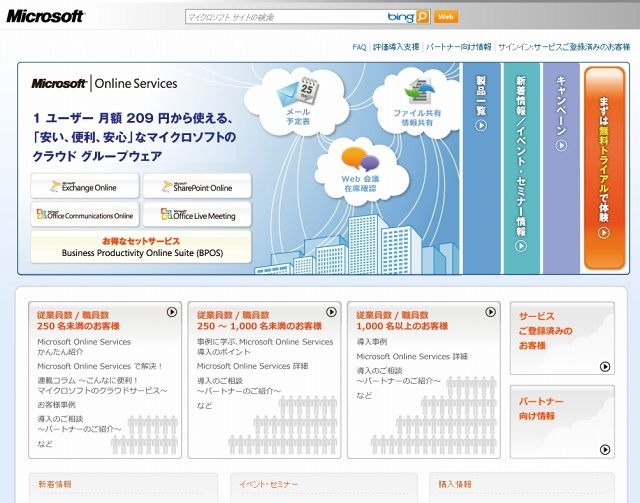Click Microsoft Online Services 詳細 in 1,000名以上 card
Image resolution: width=640 pixels, height=503 pixels.
[412, 356]
